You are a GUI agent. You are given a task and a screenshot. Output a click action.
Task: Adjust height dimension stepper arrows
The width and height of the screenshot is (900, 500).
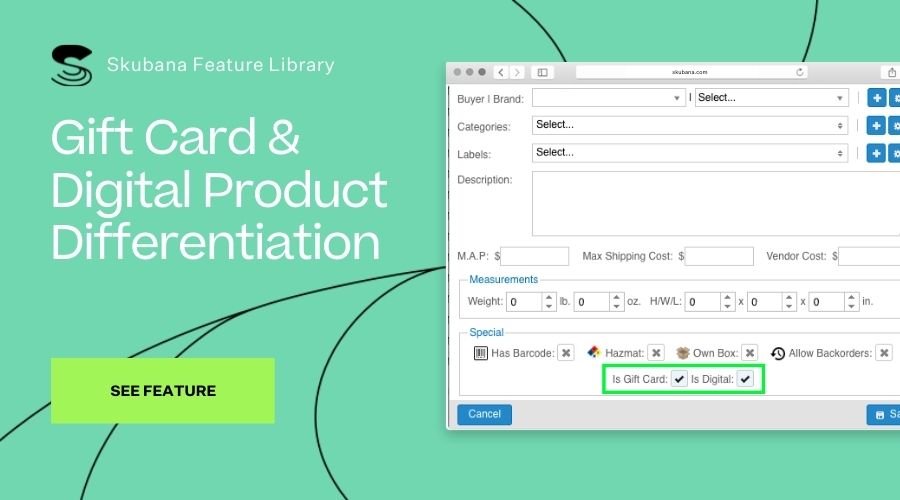[x=727, y=302]
